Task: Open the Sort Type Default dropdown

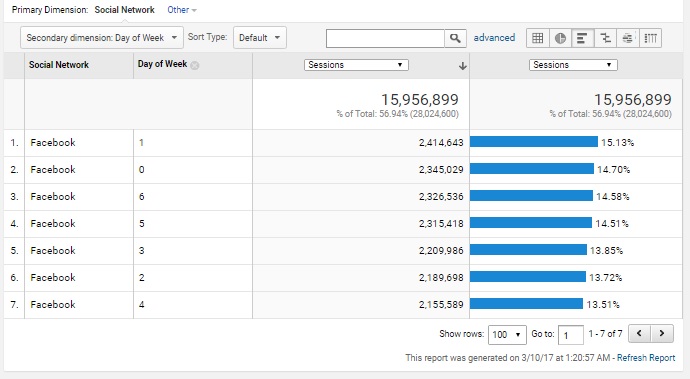Action: point(260,38)
